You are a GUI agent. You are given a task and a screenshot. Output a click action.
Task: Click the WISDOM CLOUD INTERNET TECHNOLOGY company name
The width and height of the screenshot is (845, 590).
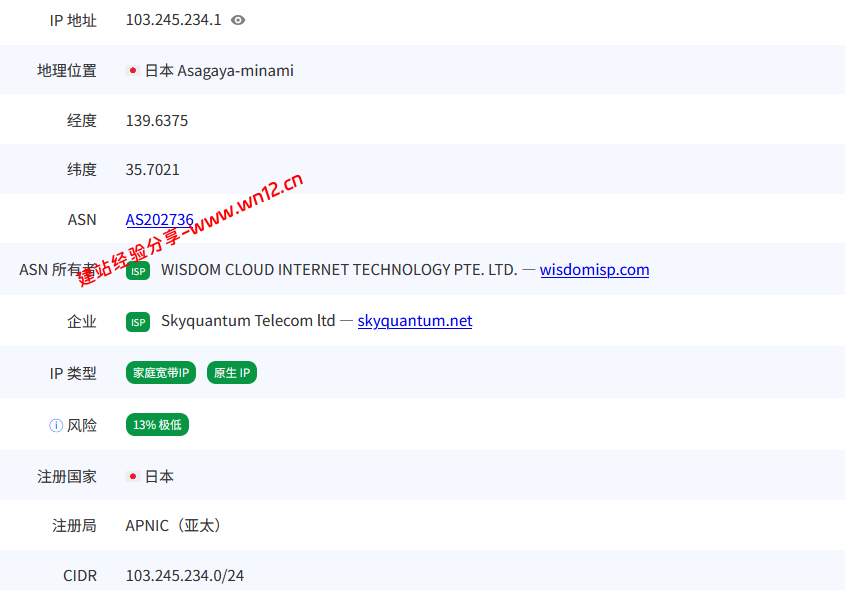tap(339, 269)
